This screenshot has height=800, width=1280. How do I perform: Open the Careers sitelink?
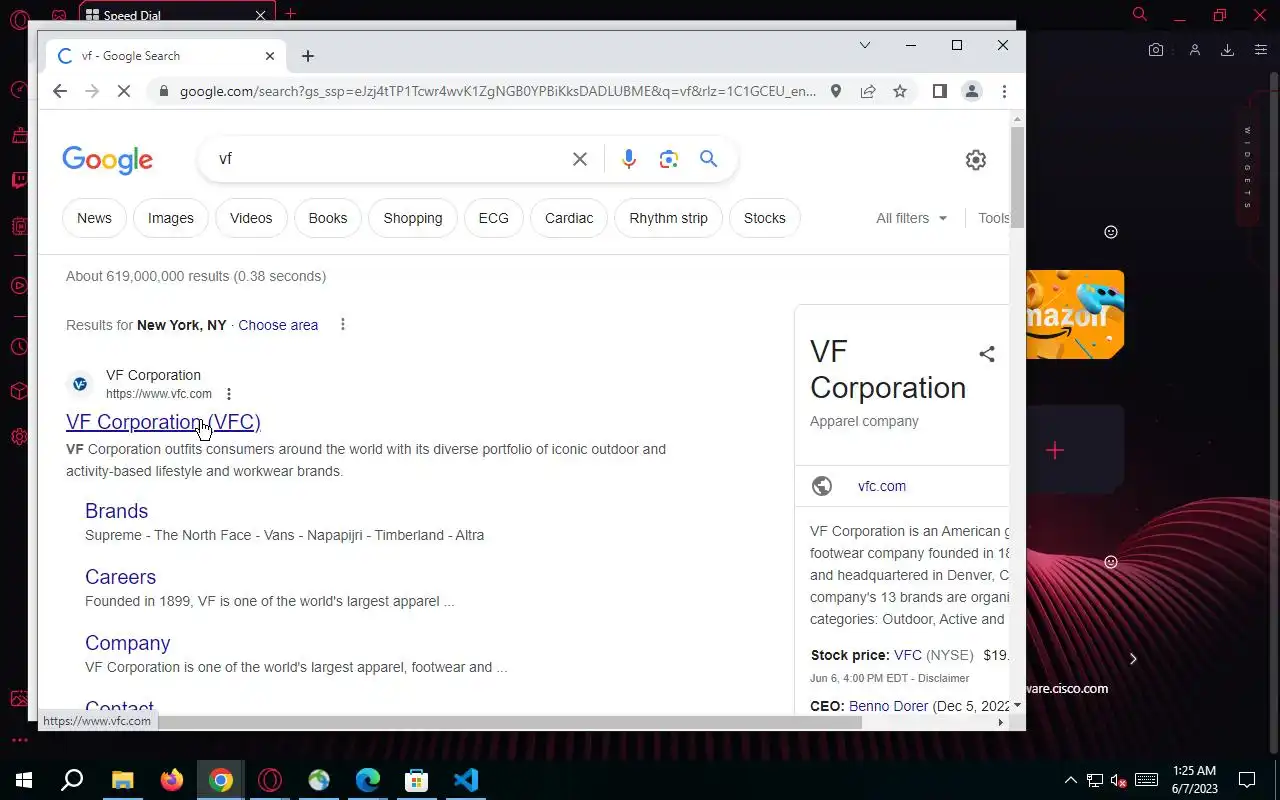coord(120,577)
